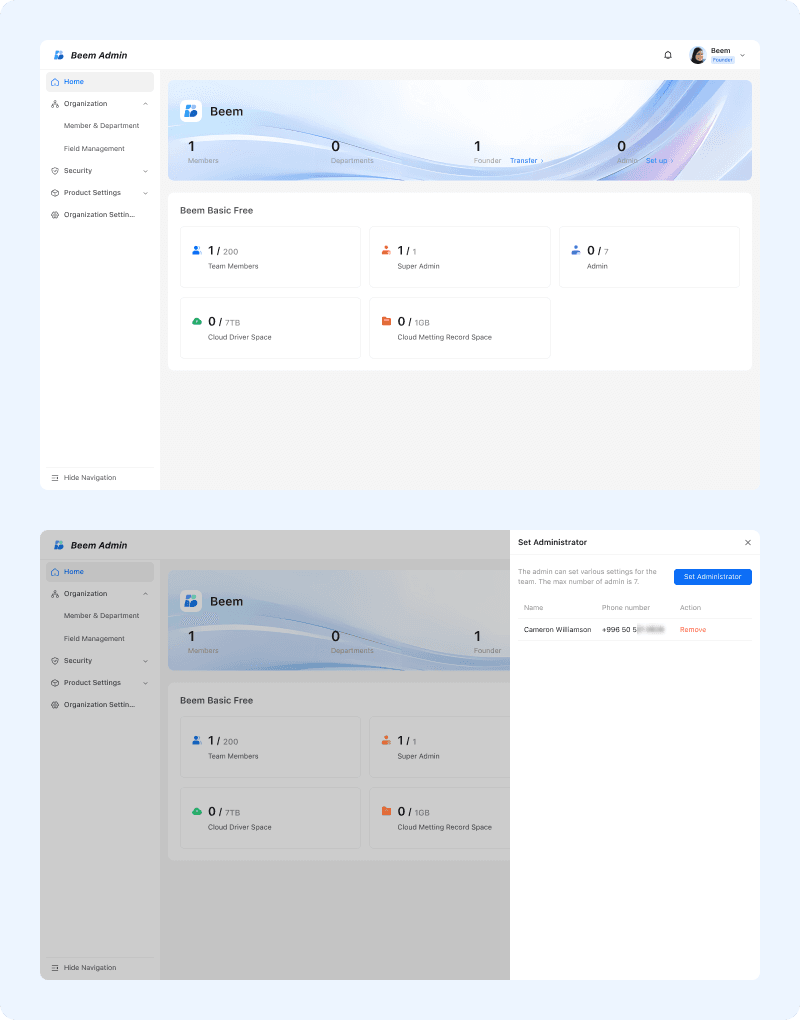The width and height of the screenshot is (800, 1020).
Task: Click the green Cloud Driver Space icon in upper window
Action: point(197,321)
